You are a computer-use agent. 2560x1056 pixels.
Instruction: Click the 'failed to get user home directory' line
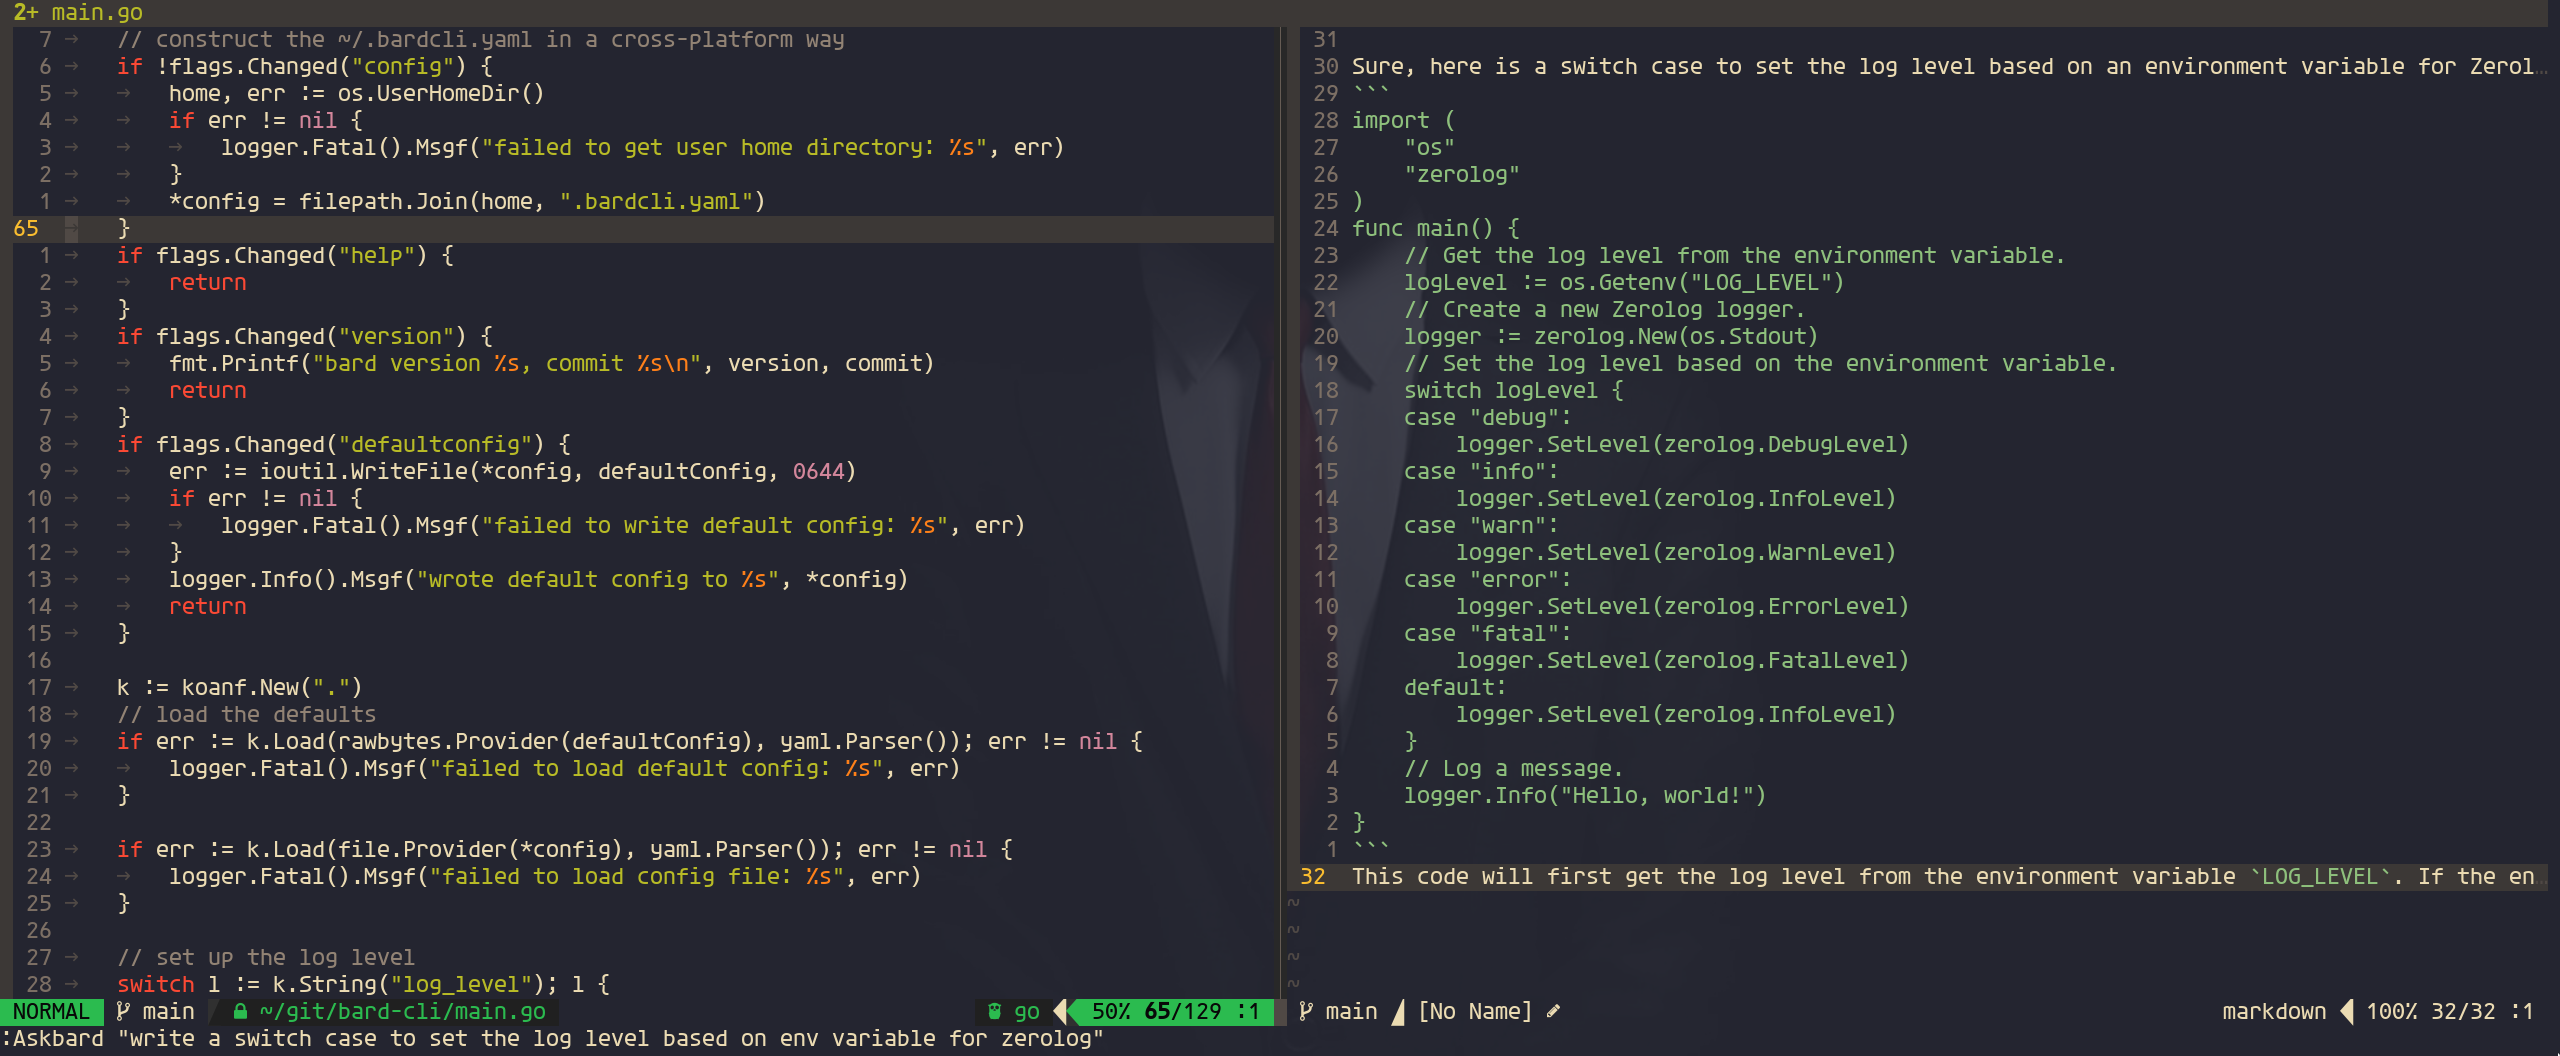click(642, 147)
